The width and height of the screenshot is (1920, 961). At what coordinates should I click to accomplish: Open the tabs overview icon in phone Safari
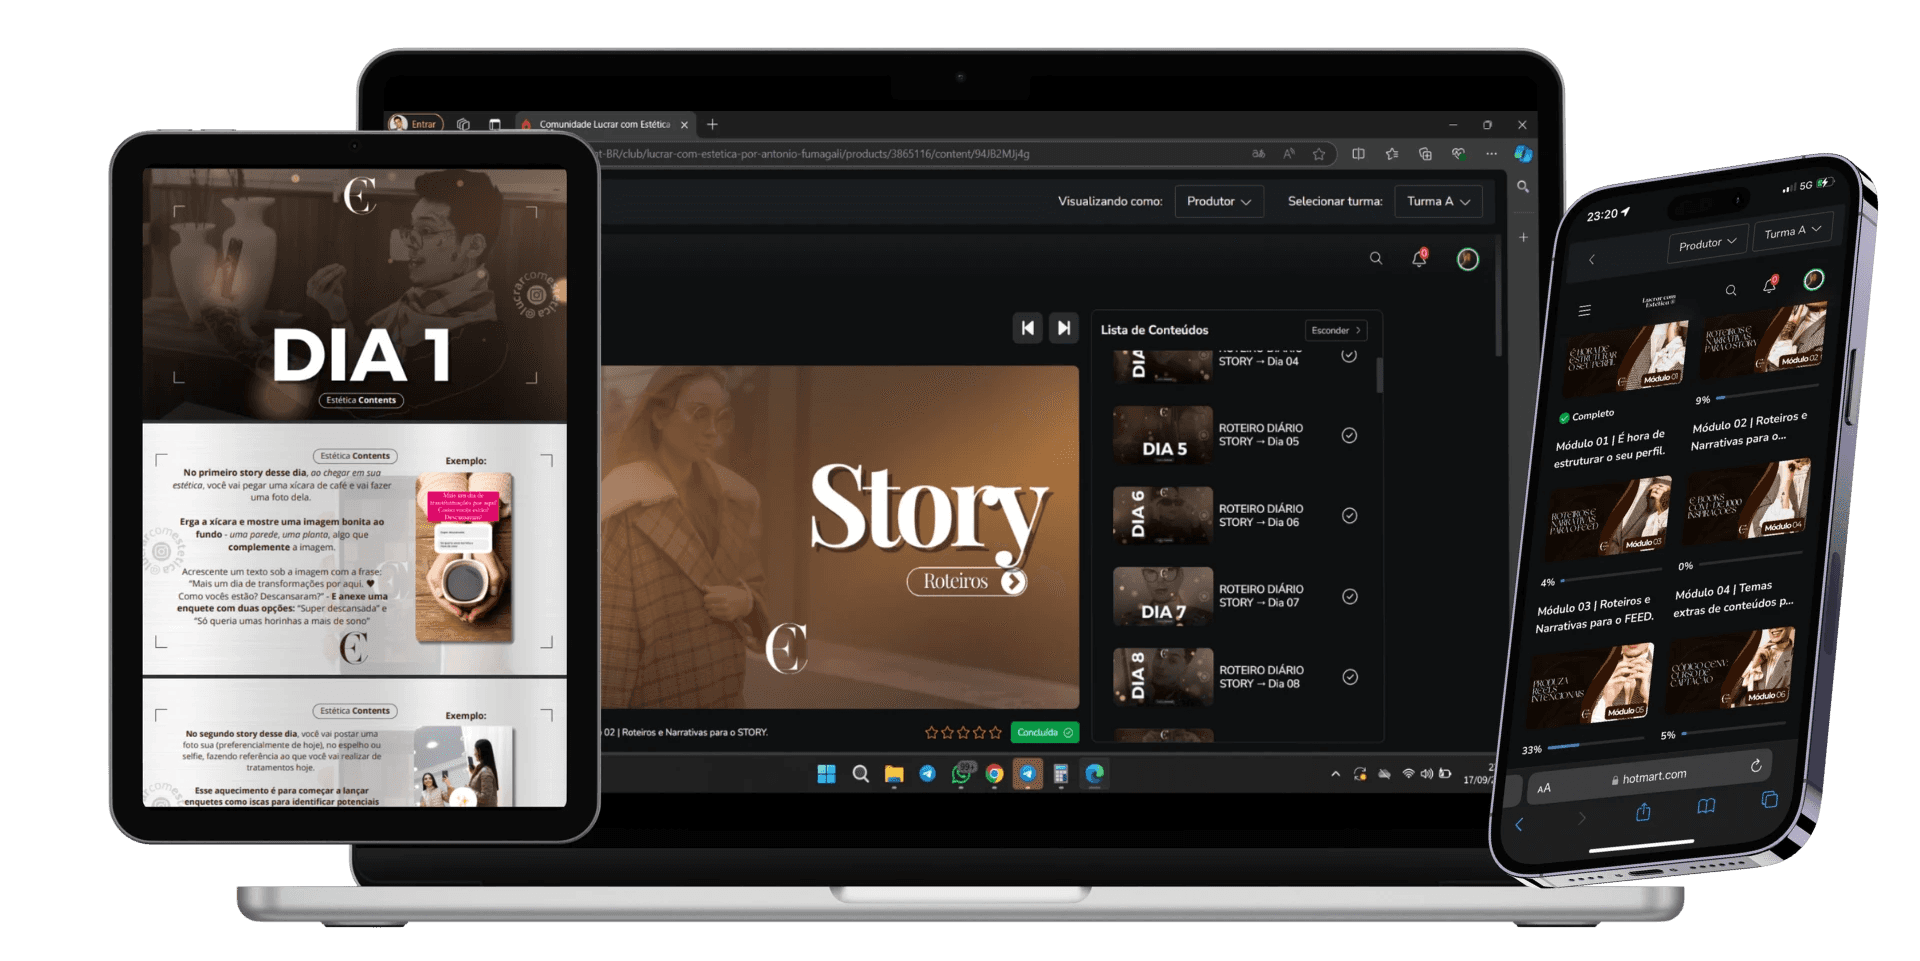(1769, 799)
